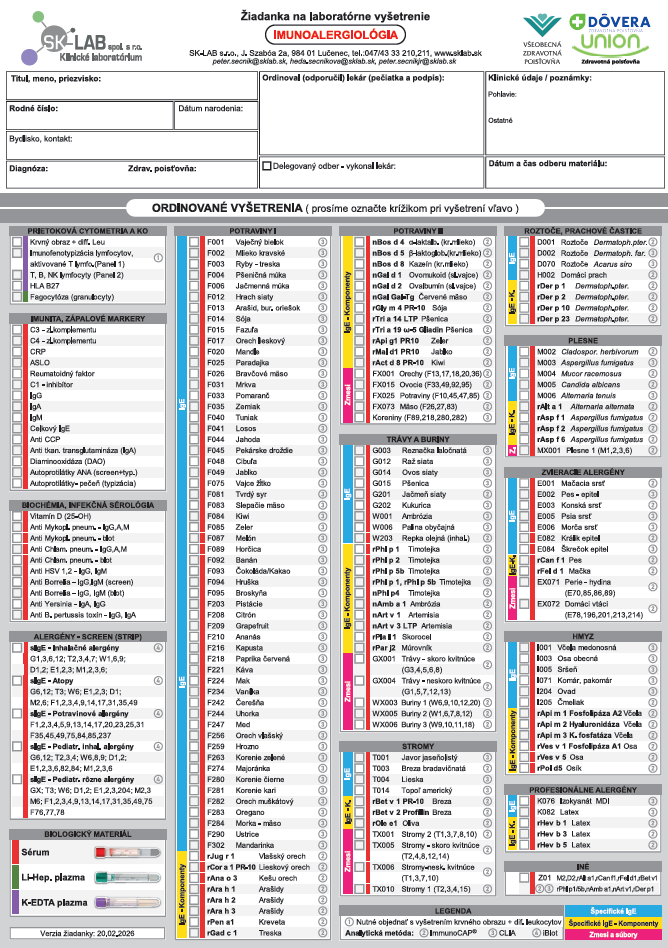Click the TRÁVY A BURINY section header
The image size is (668, 948).
pos(415,438)
